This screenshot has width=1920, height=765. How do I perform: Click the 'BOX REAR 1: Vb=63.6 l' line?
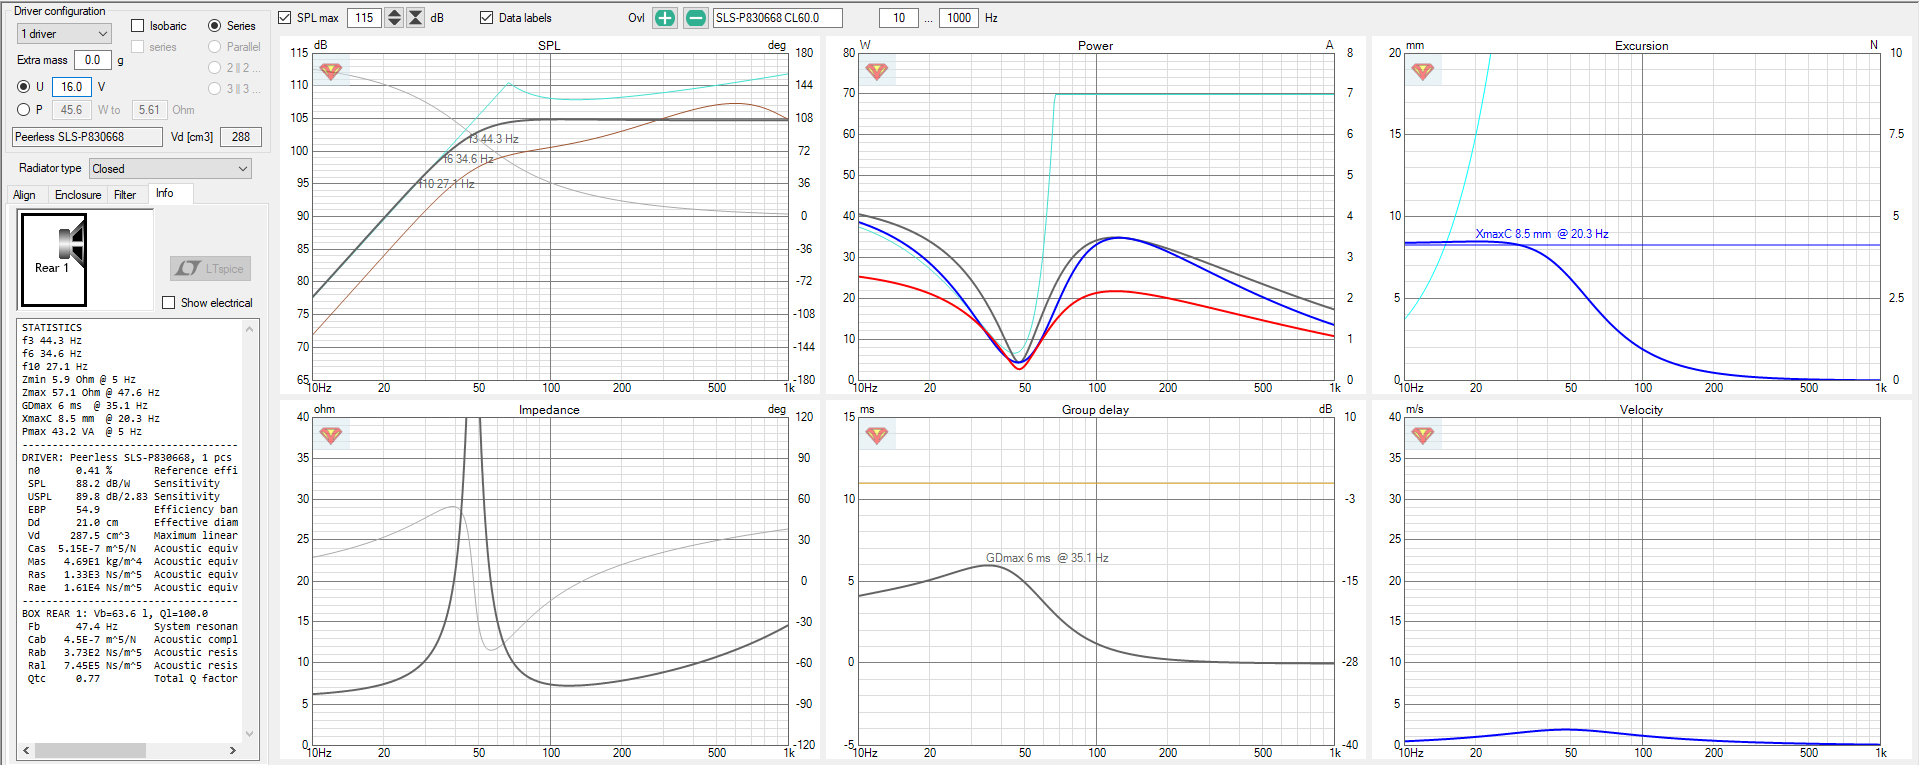pyautogui.click(x=115, y=613)
